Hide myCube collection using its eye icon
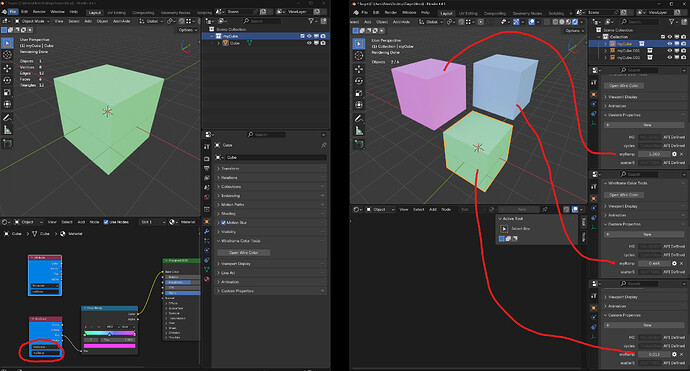690x371 pixels. click(309, 36)
